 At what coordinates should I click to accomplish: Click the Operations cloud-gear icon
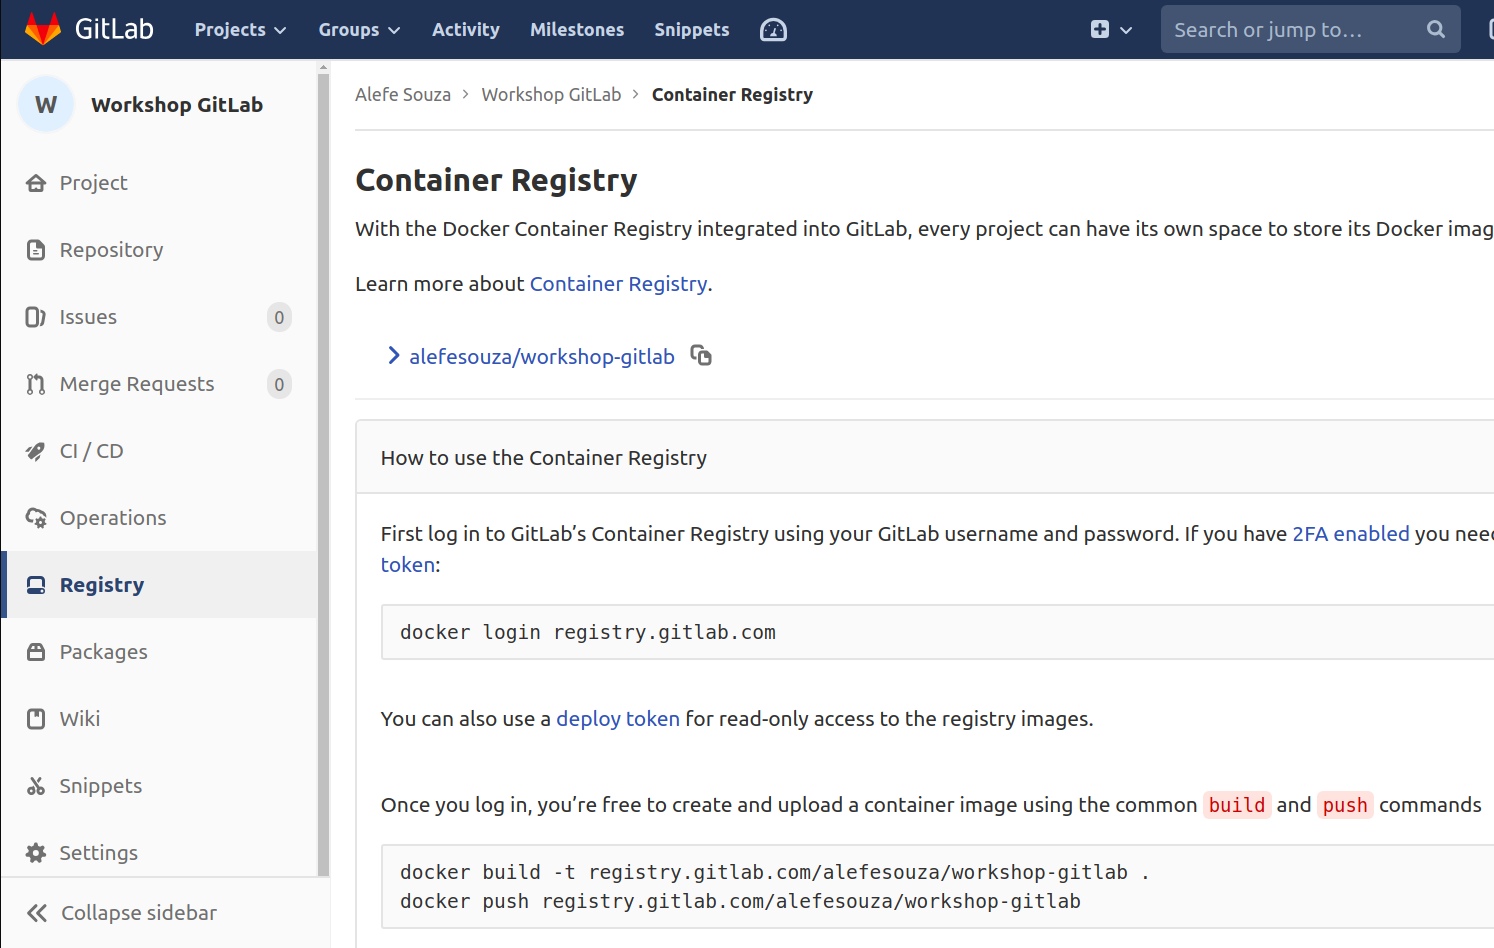pos(36,518)
